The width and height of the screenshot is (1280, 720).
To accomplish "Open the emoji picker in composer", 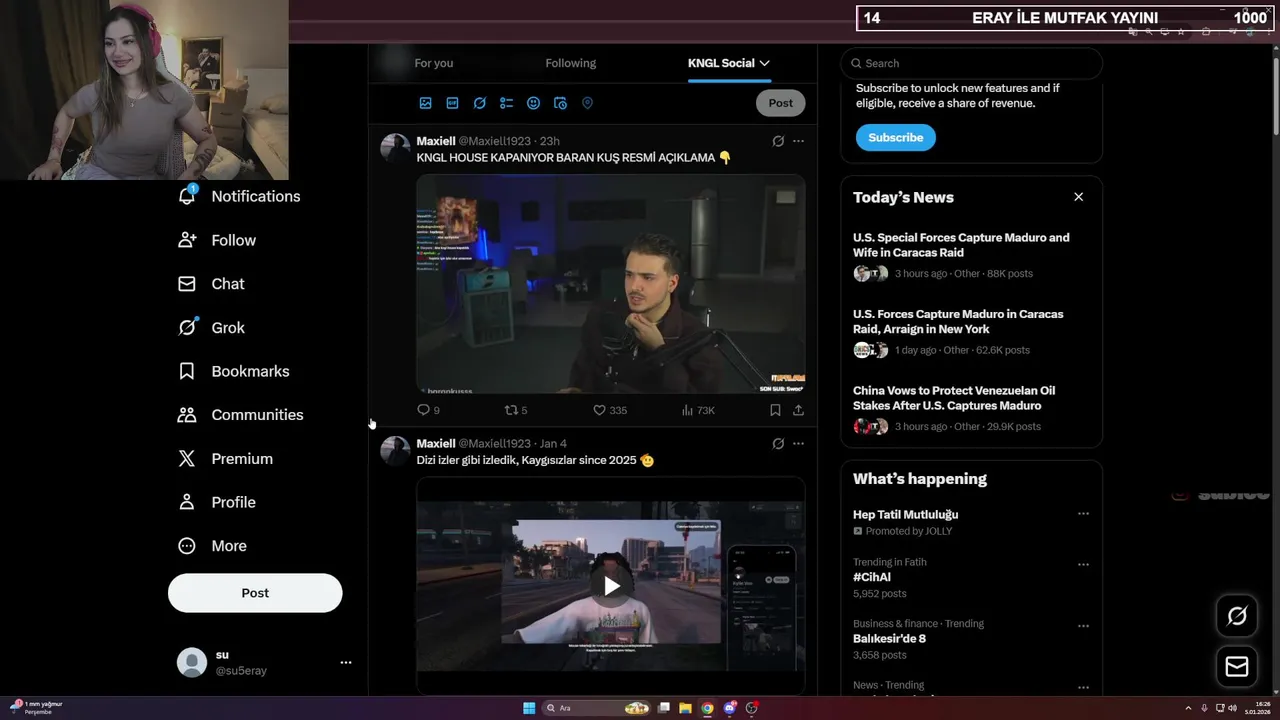I will coord(533,103).
